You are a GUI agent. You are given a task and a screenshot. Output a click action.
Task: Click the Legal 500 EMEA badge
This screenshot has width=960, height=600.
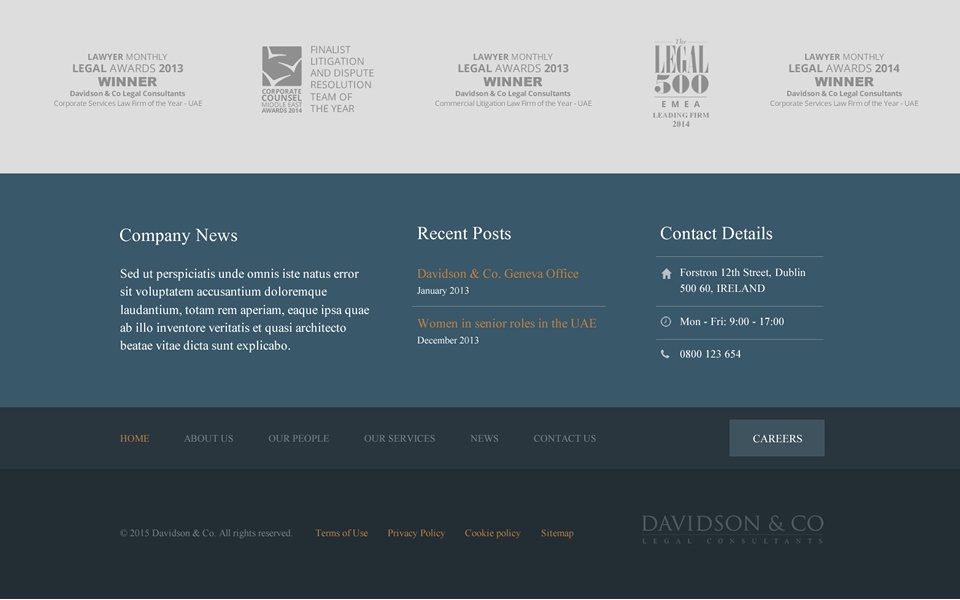click(681, 84)
